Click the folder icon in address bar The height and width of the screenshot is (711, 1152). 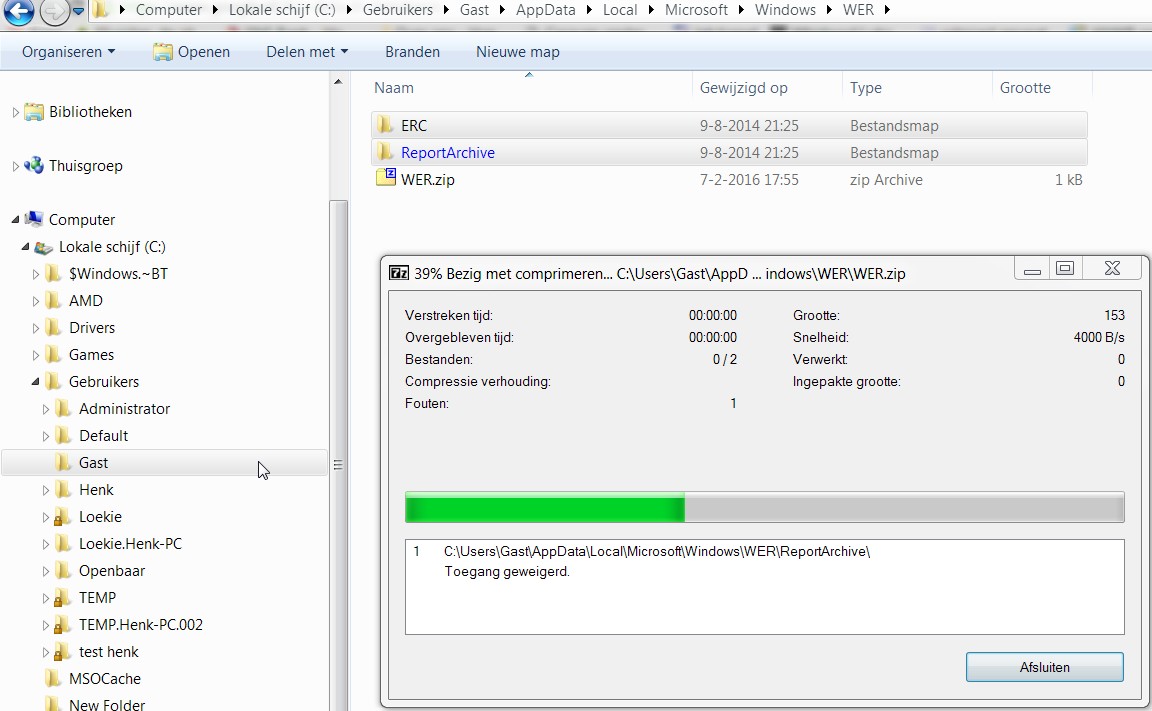pyautogui.click(x=101, y=10)
